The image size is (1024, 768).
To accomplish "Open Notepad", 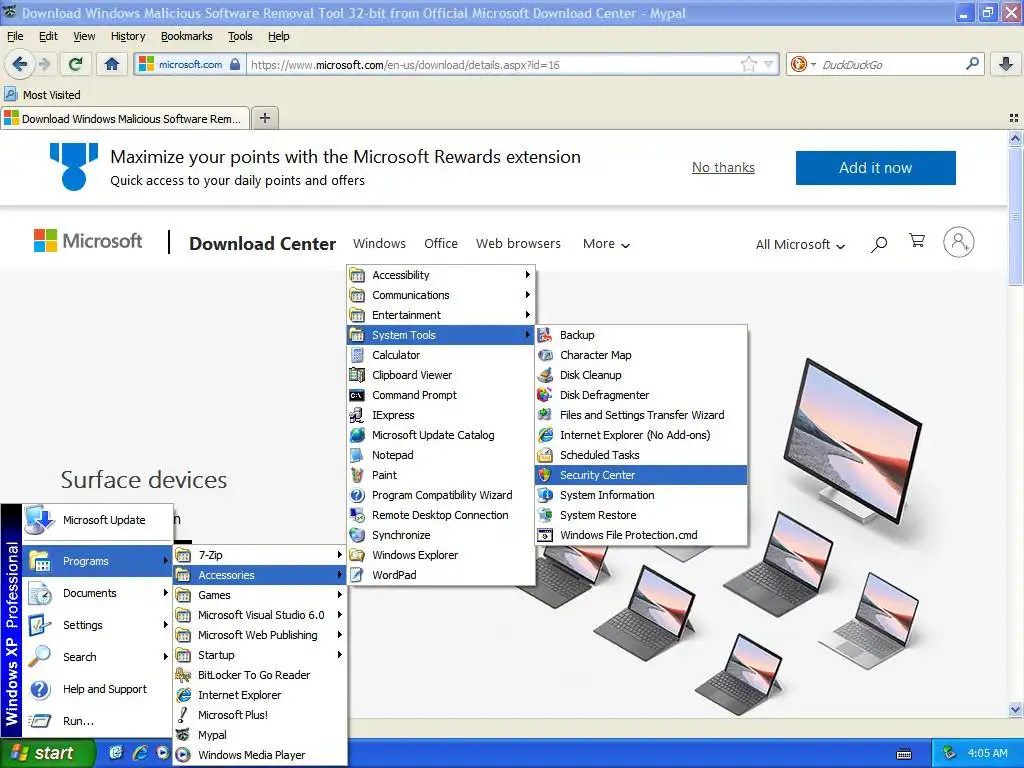I will pyautogui.click(x=441, y=455).
